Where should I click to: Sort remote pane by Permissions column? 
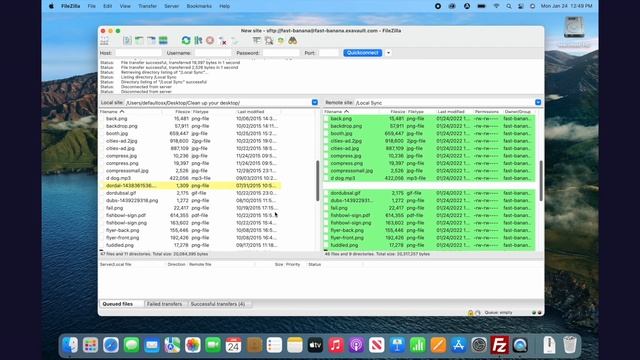point(487,111)
